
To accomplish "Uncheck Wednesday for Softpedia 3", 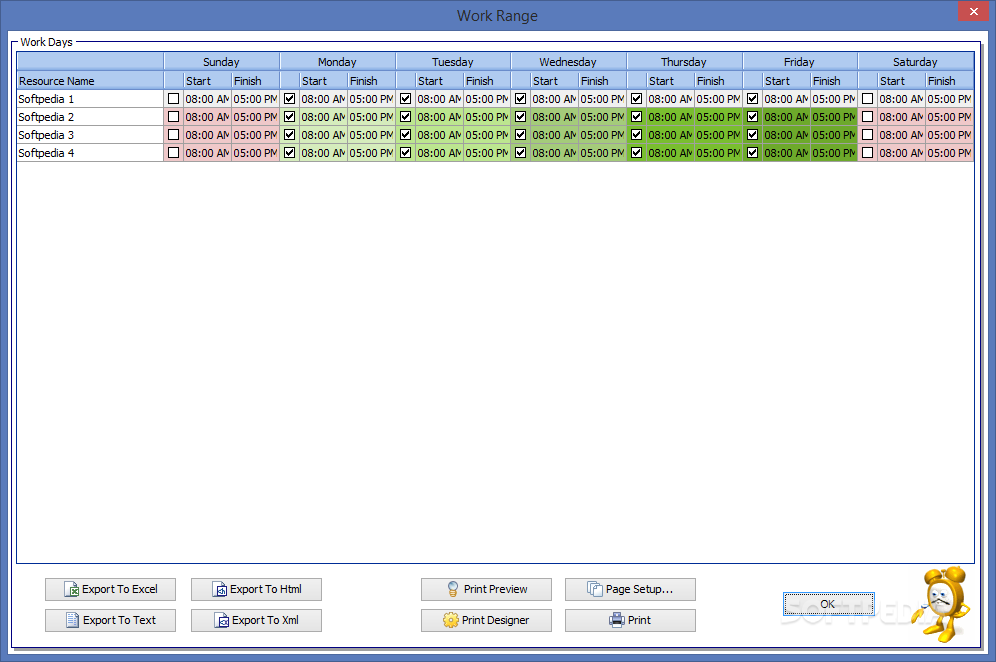I will click(x=521, y=135).
